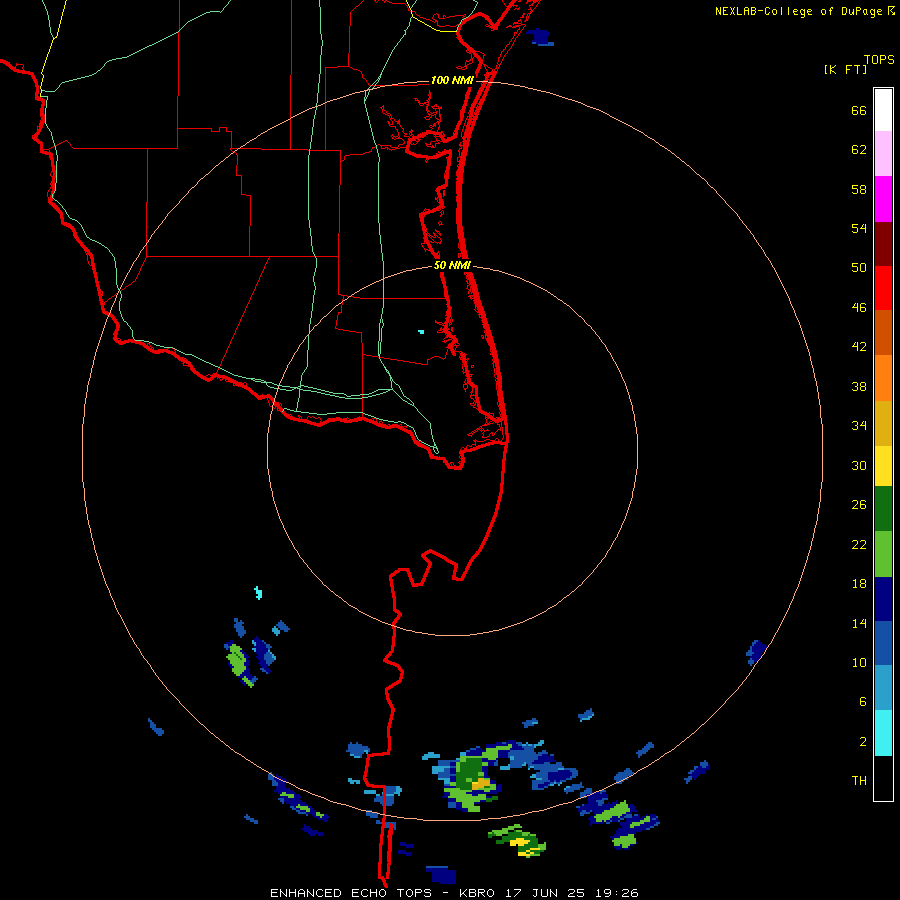
Task: Select the '14' legend value
Action: 859,623
